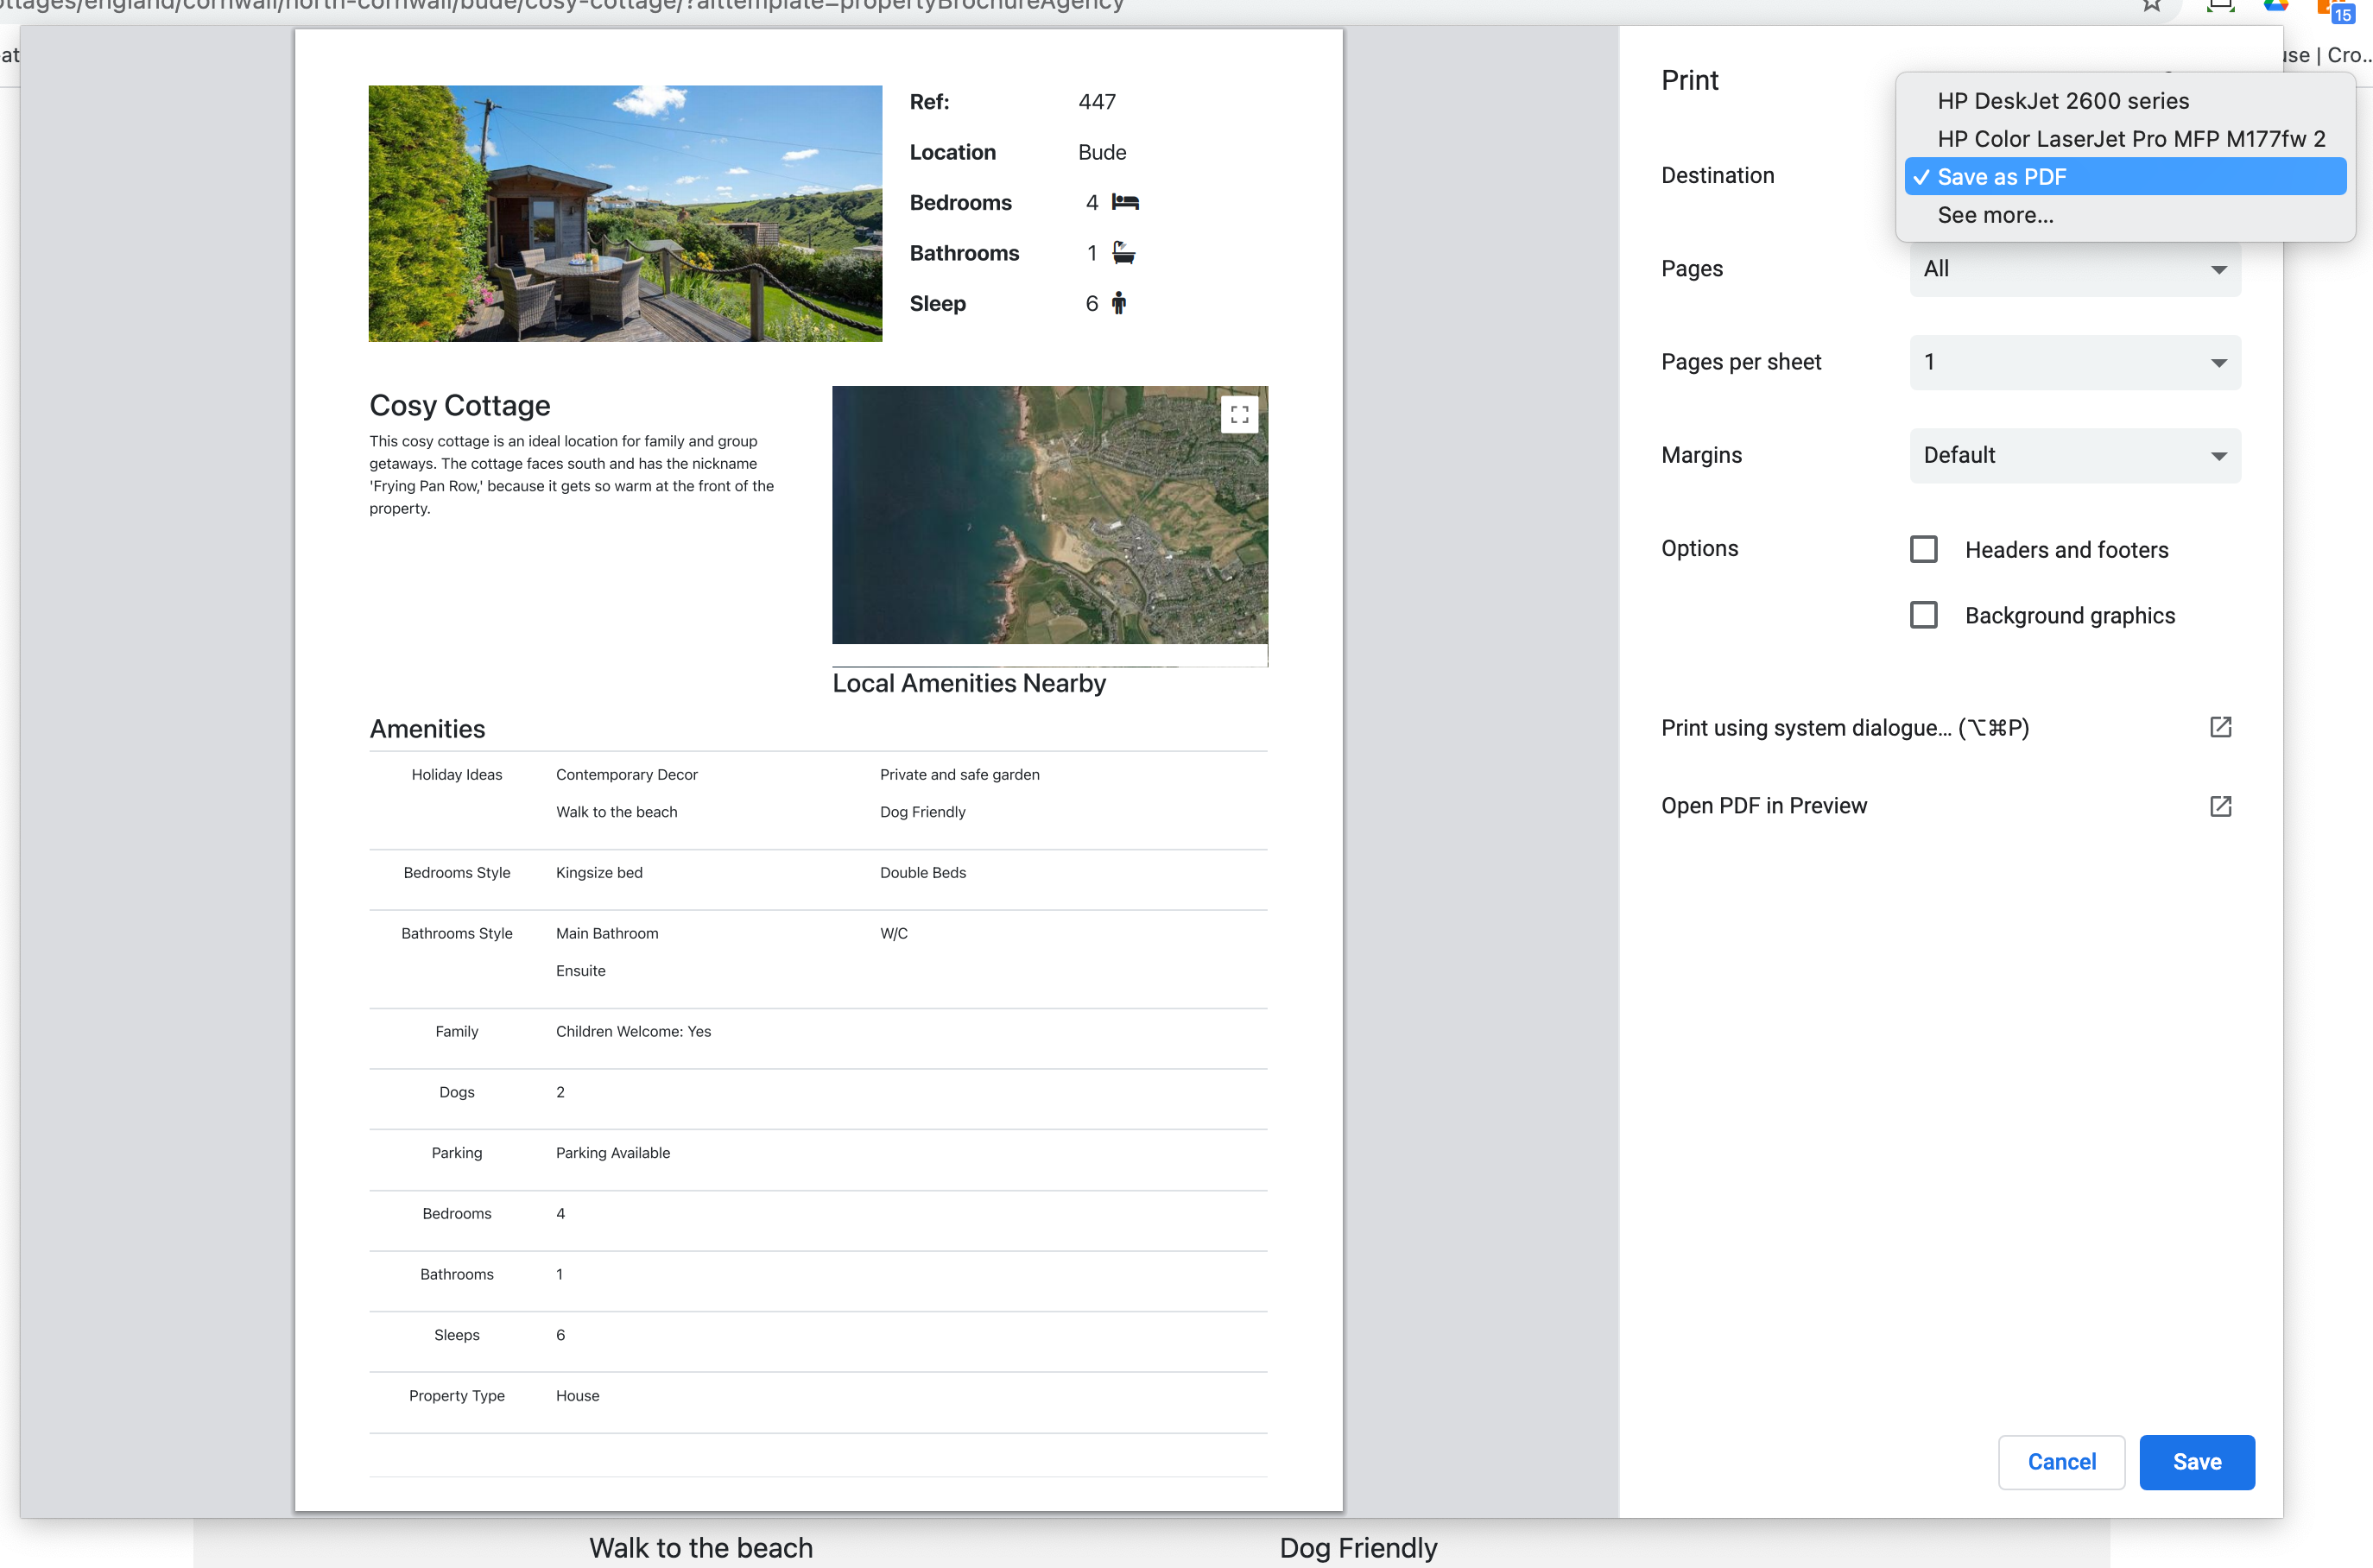Image resolution: width=2373 pixels, height=1568 pixels.
Task: Click the Cancel button
Action: click(2061, 1462)
